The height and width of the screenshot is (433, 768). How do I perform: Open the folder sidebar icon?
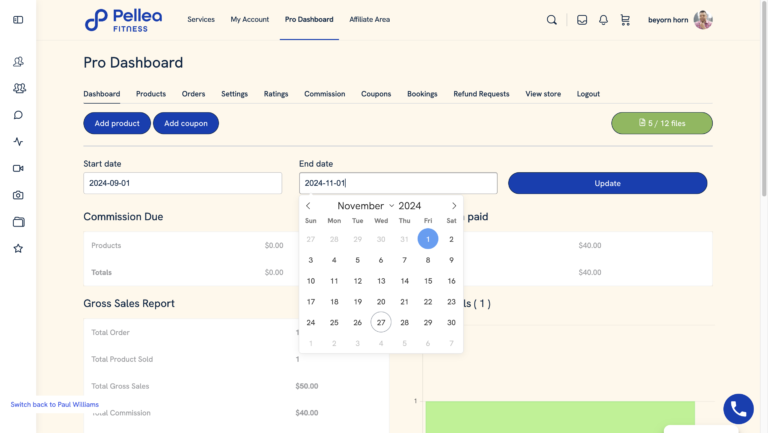click(x=18, y=222)
